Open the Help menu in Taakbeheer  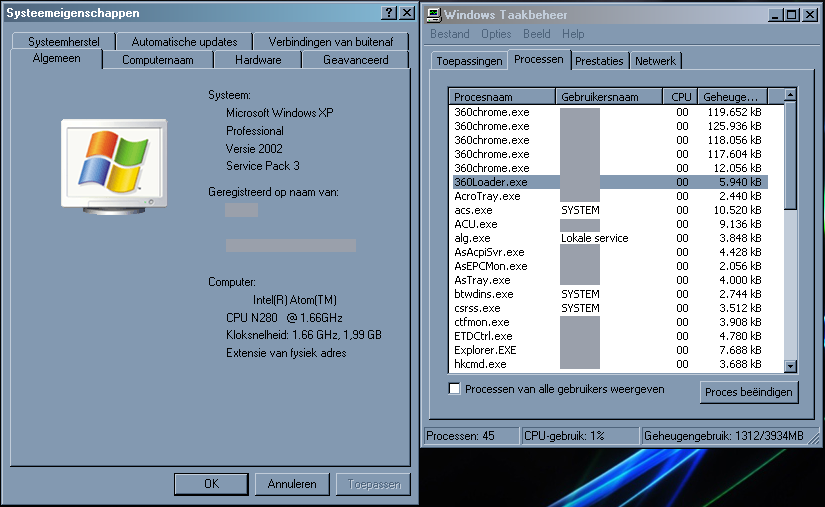click(573, 34)
